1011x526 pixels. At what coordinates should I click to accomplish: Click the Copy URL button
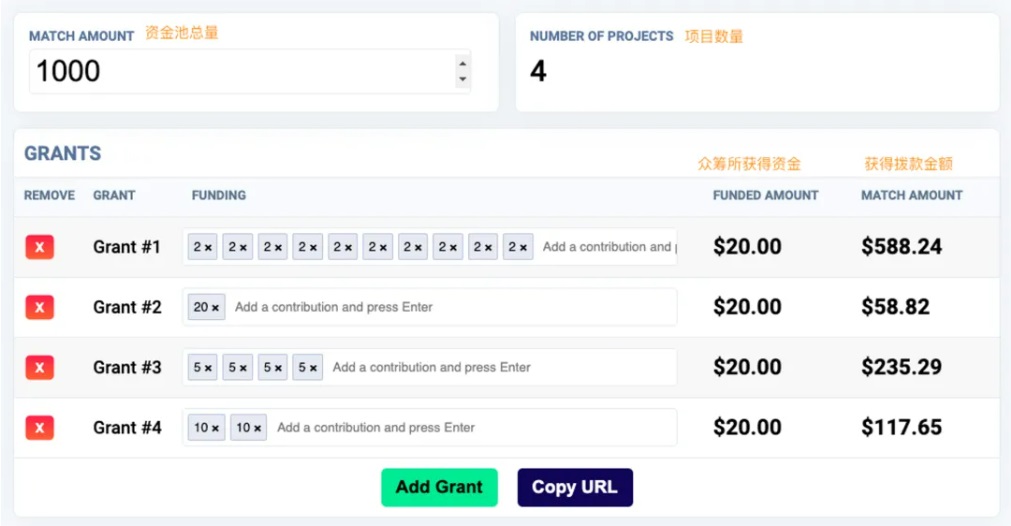click(x=574, y=487)
